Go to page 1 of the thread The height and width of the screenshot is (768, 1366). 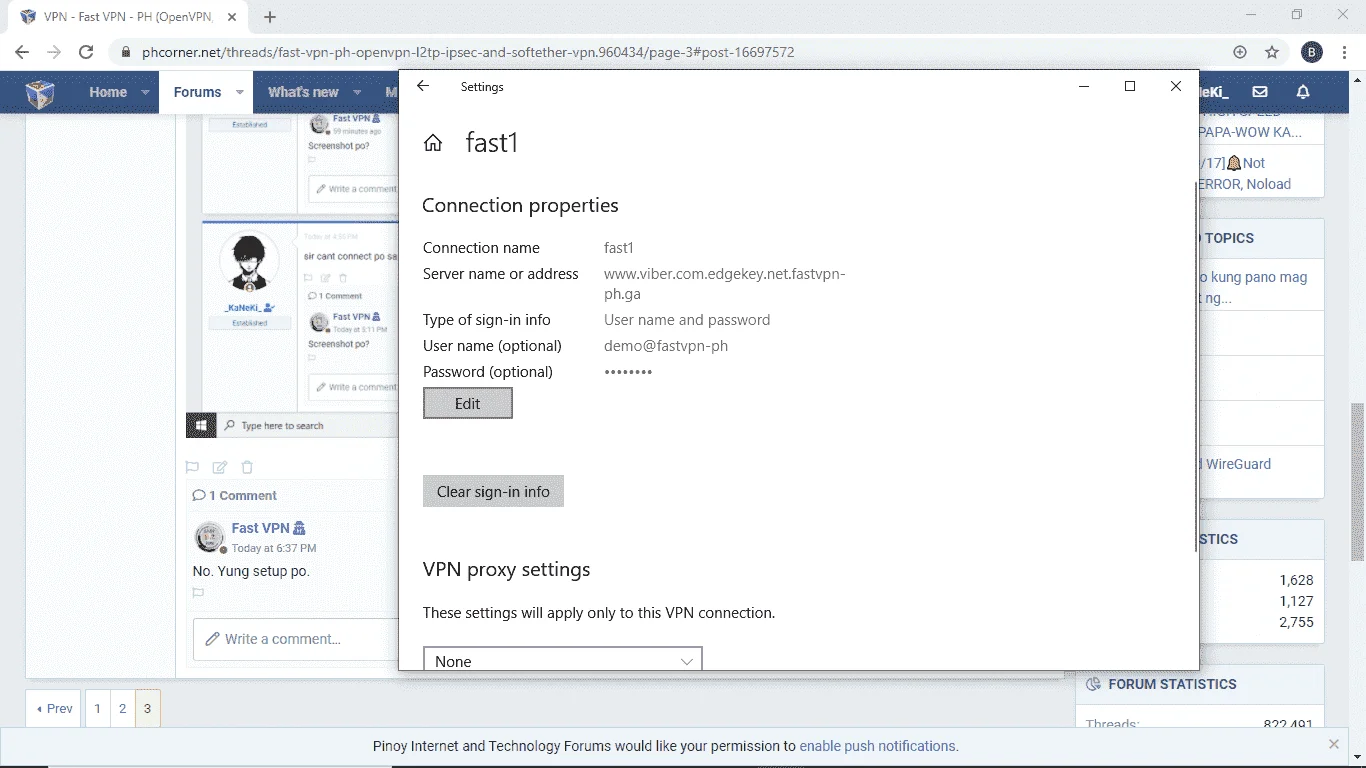coord(97,709)
